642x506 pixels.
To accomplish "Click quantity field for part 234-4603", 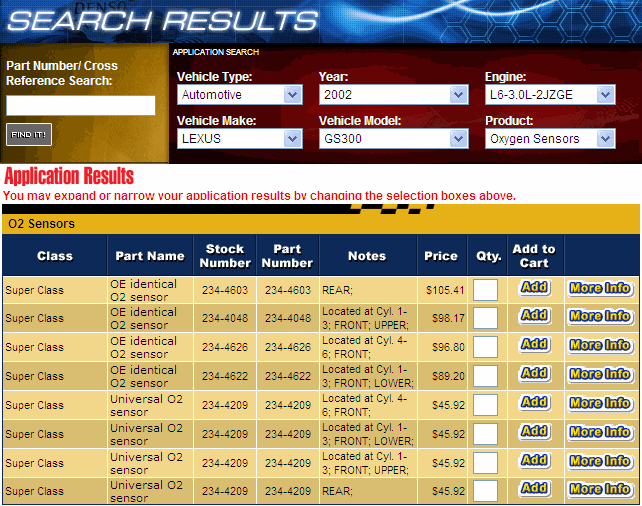I will 485,290.
